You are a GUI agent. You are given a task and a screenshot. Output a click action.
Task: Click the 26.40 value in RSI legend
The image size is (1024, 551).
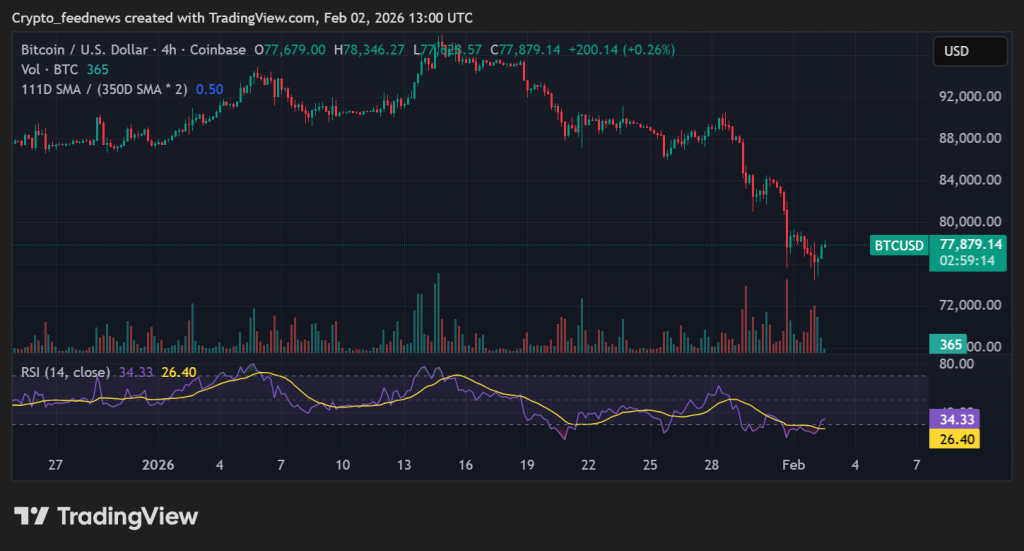179,372
